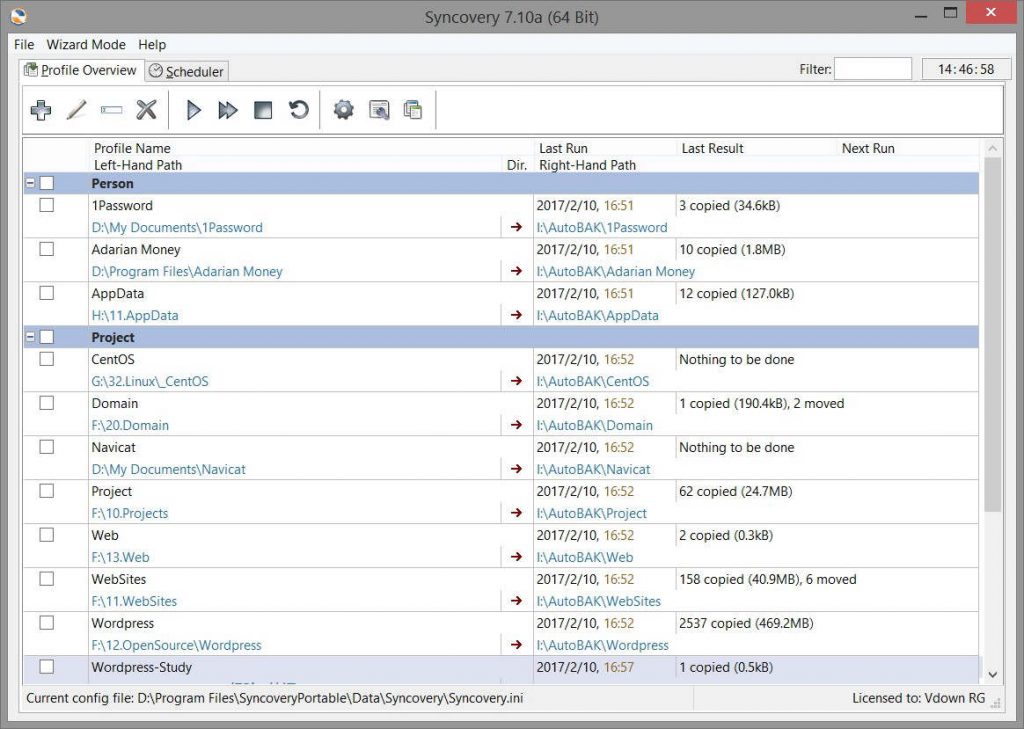The width and height of the screenshot is (1024, 729).
Task: Click the double-arrow run in background icon
Action: click(x=228, y=110)
